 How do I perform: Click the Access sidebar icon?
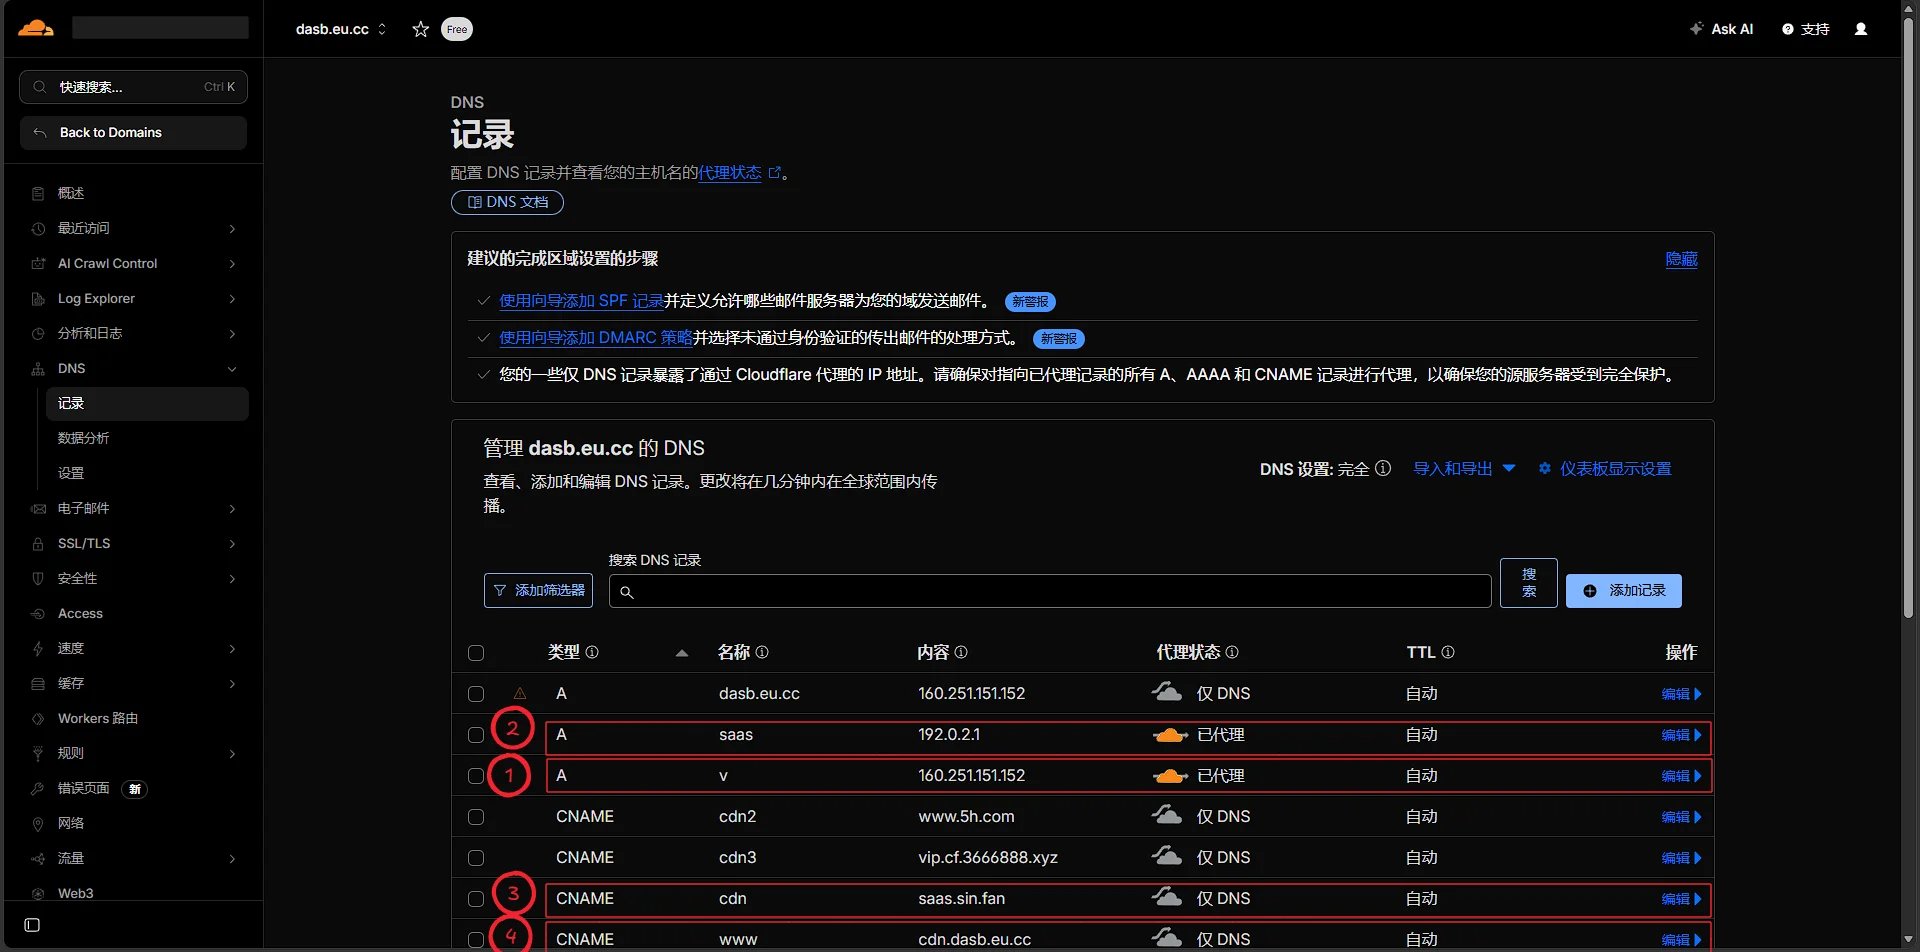pyautogui.click(x=38, y=614)
